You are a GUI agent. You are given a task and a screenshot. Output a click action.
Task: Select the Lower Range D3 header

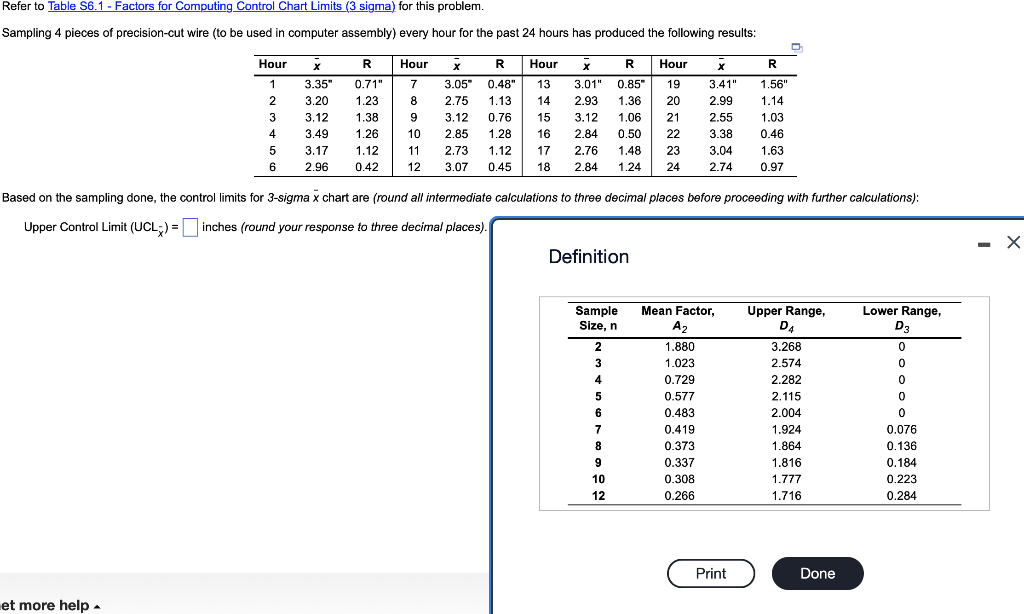pos(903,317)
